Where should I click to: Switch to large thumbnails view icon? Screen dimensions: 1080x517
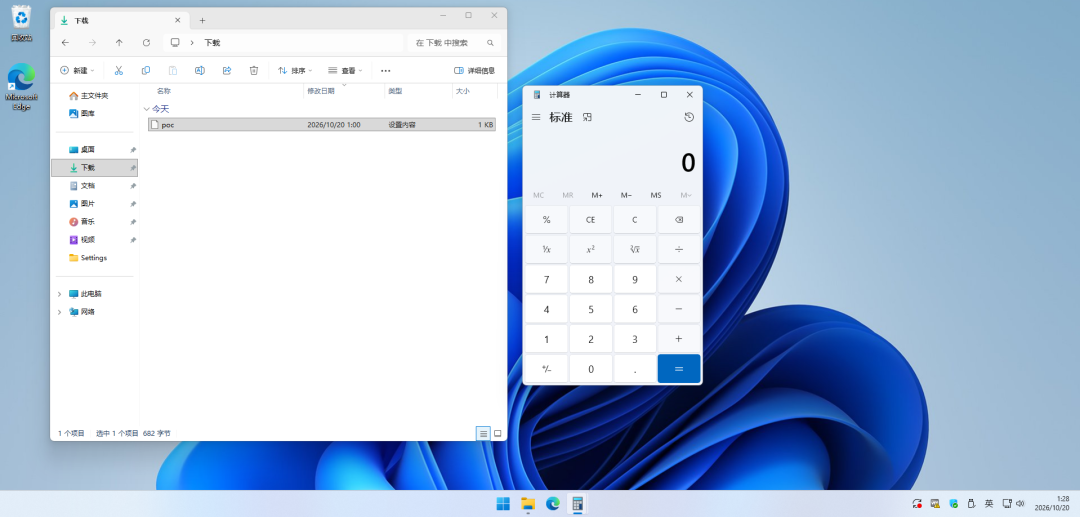point(497,433)
